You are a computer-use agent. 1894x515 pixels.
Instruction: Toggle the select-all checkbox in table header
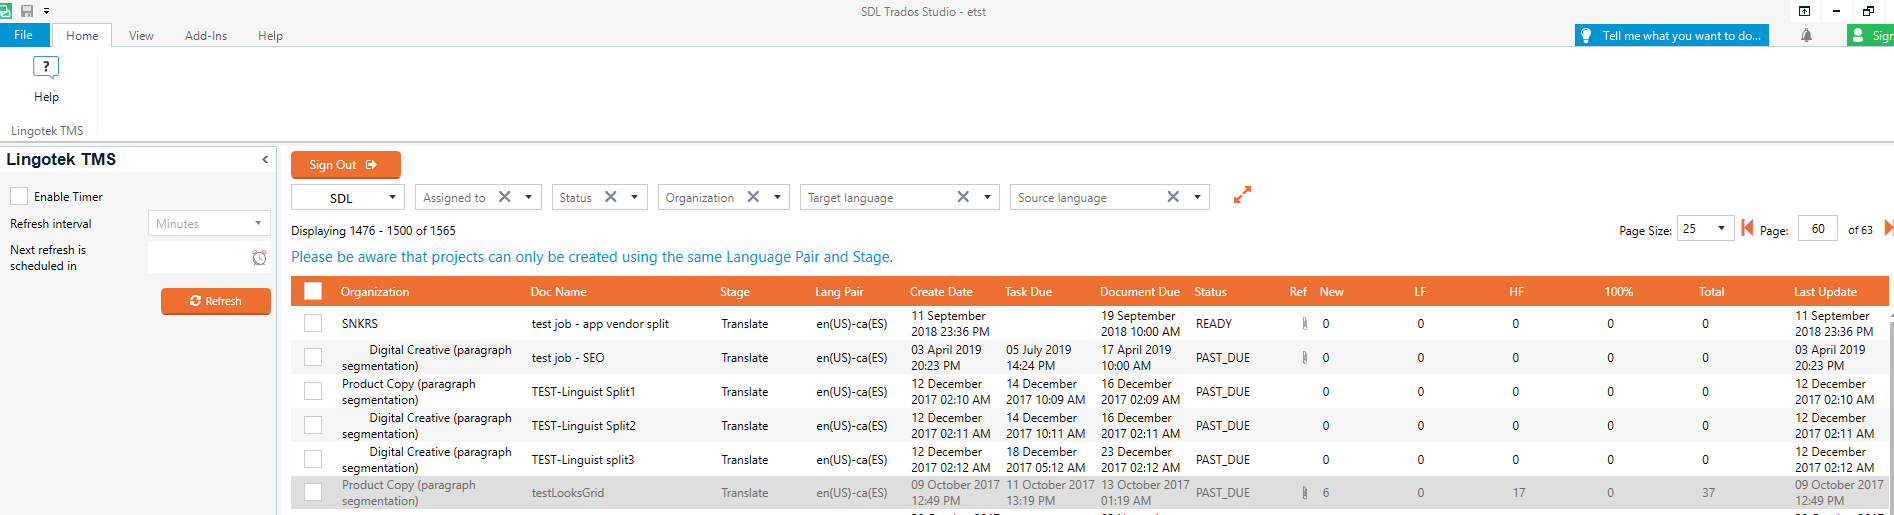coord(313,291)
